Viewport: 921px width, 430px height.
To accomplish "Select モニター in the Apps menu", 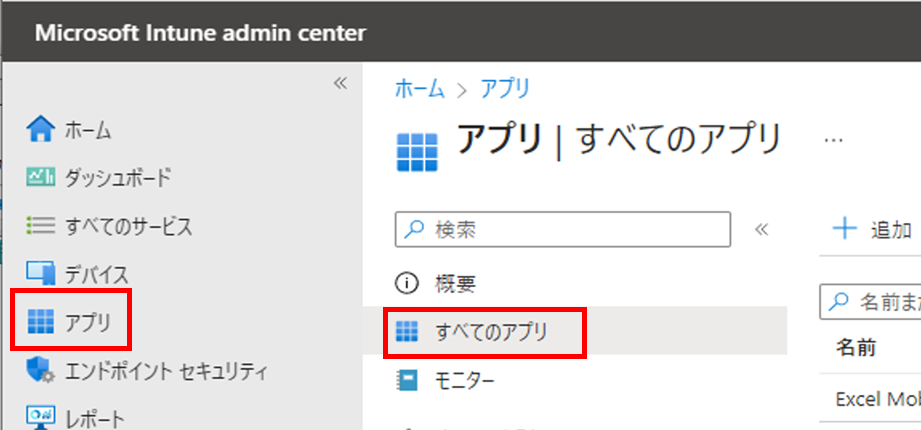I will point(465,381).
